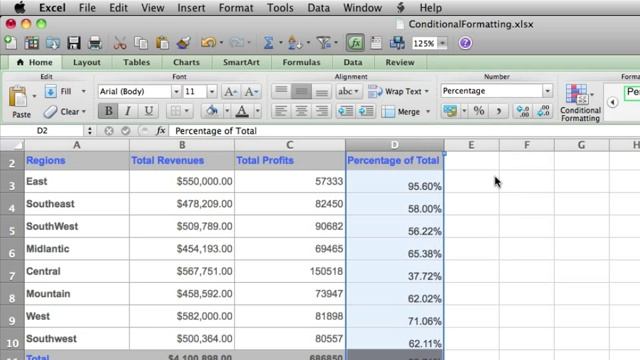The height and width of the screenshot is (360, 640).
Task: Click the Print icon
Action: (95, 43)
